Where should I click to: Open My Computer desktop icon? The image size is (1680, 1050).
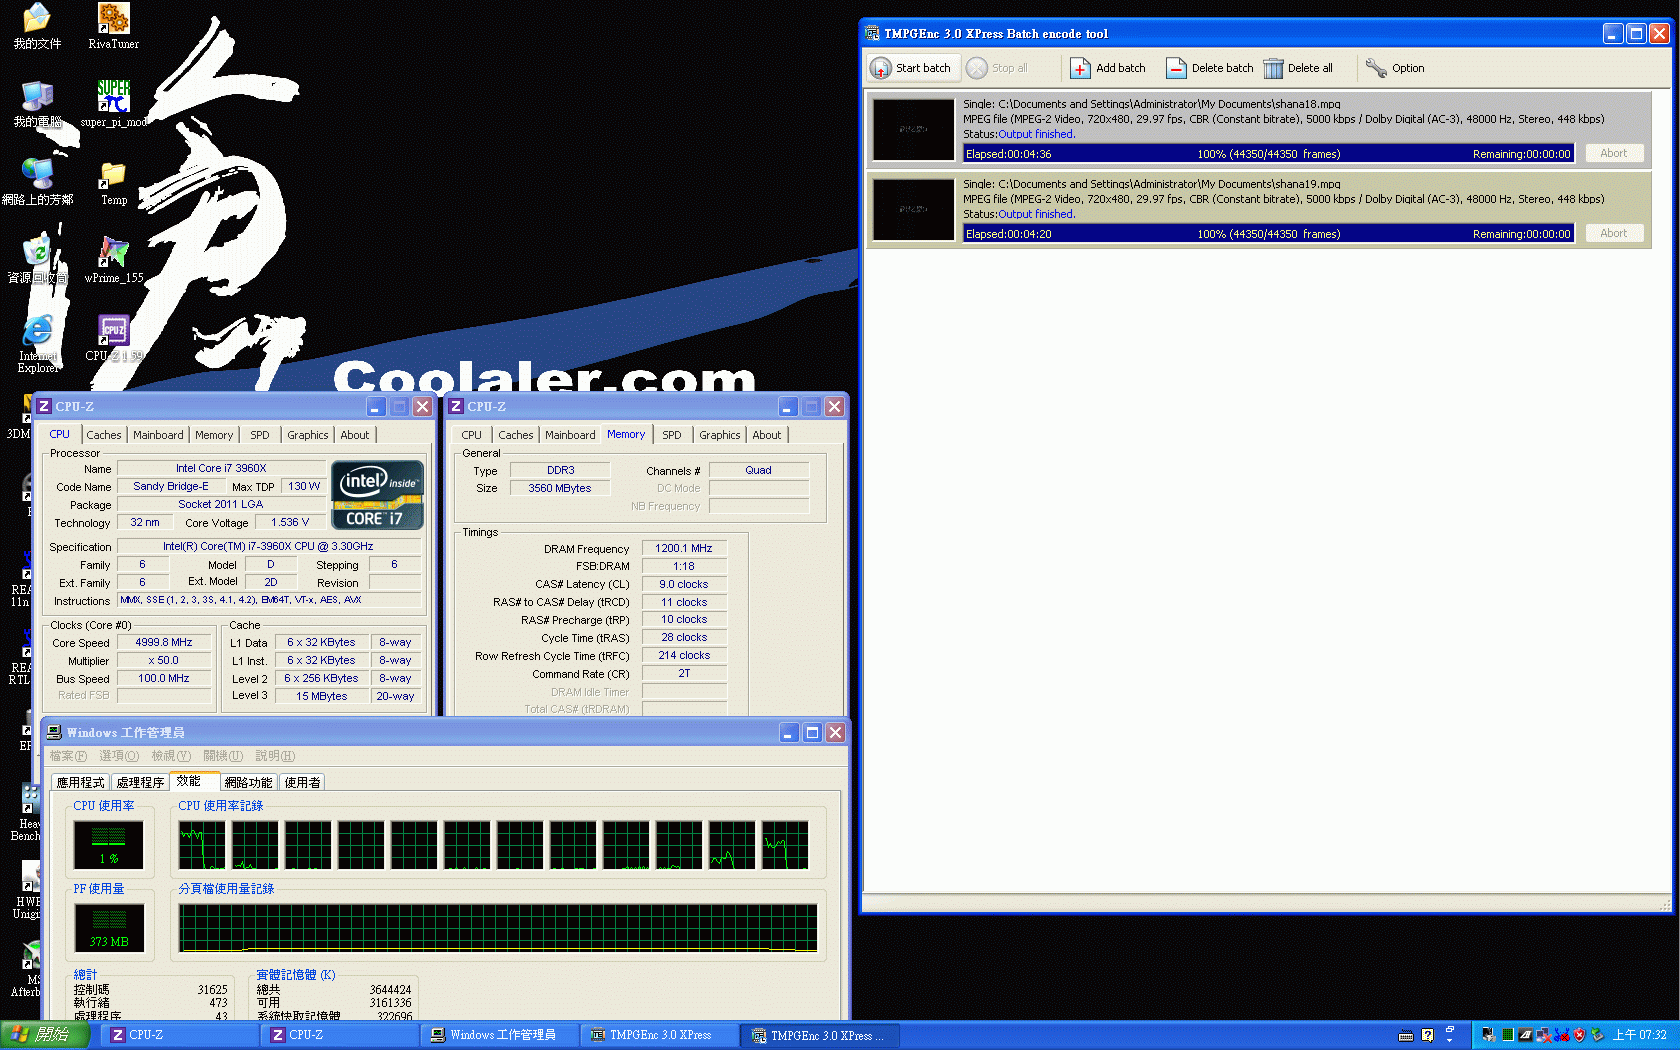[x=37, y=104]
